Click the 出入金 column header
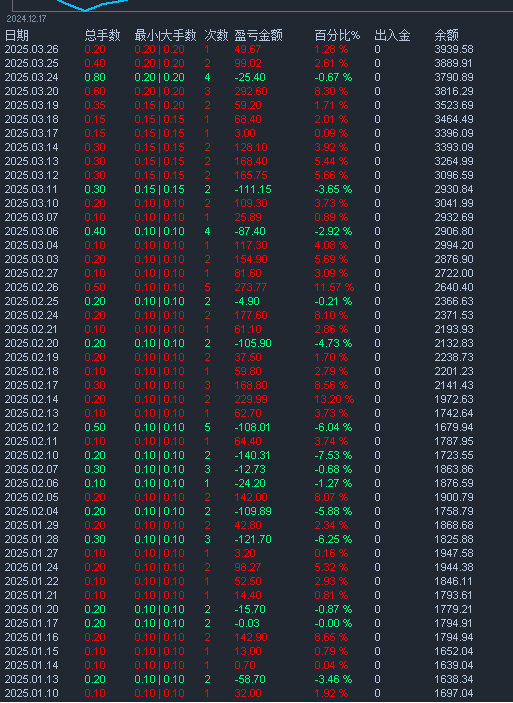513x703 pixels. coord(392,35)
